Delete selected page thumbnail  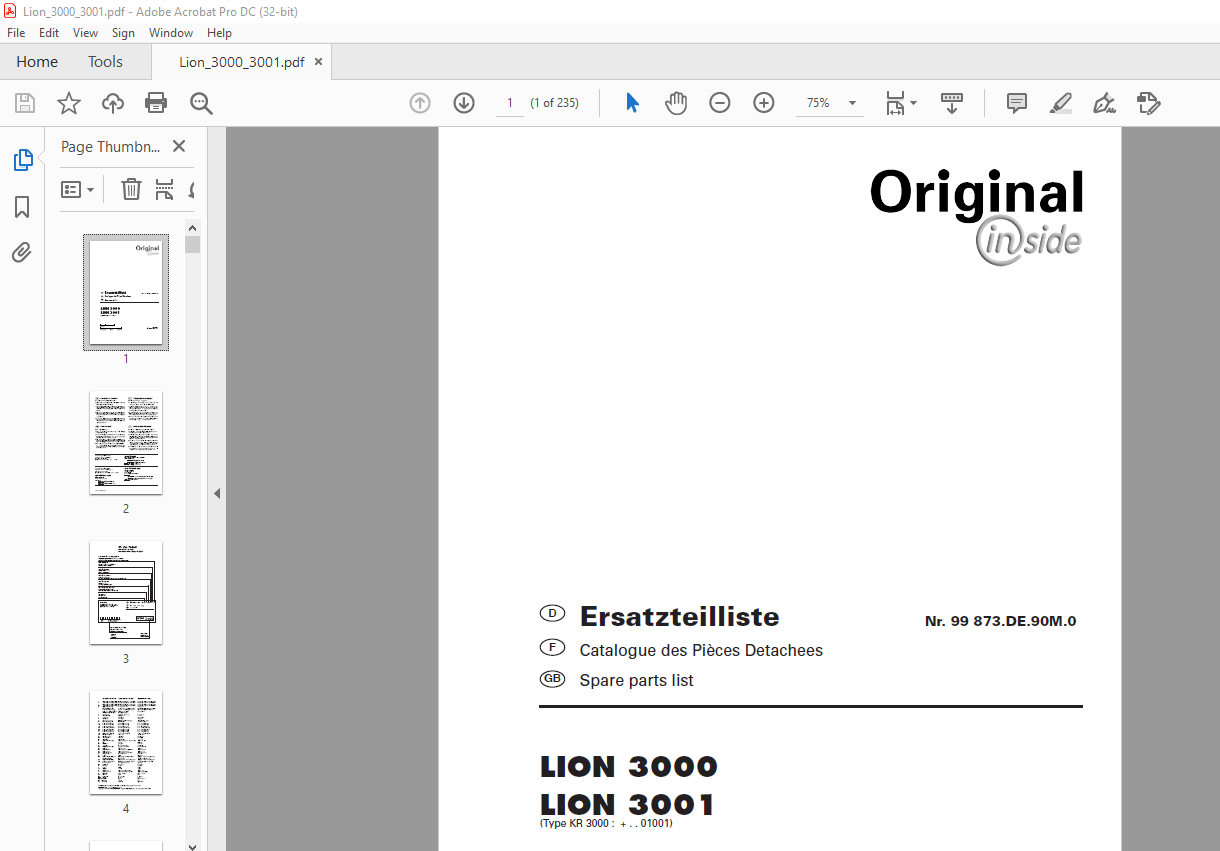click(131, 189)
